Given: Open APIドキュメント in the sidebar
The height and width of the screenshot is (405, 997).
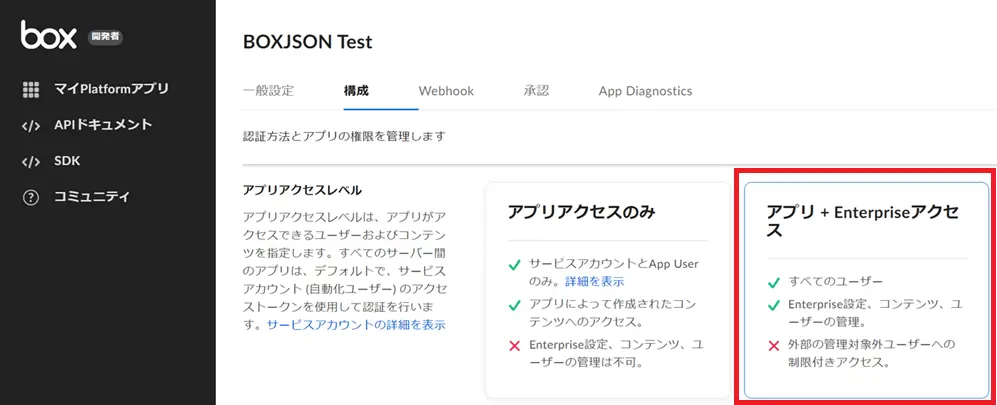Looking at the screenshot, I should click(x=103, y=125).
